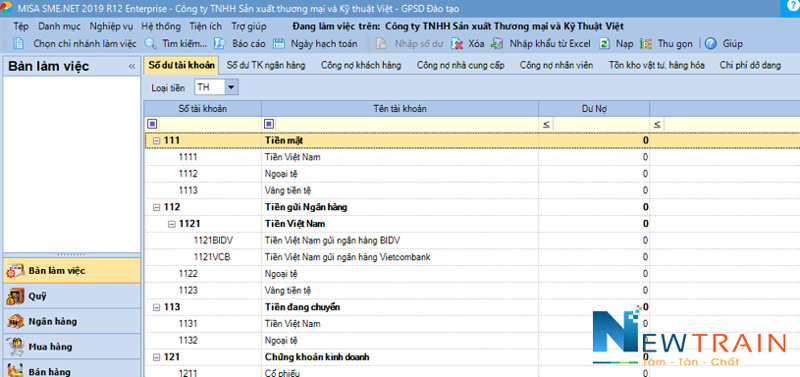This screenshot has width=800, height=377.
Task: Click the Tên tài khoản filter icon
Action: pyautogui.click(x=269, y=123)
